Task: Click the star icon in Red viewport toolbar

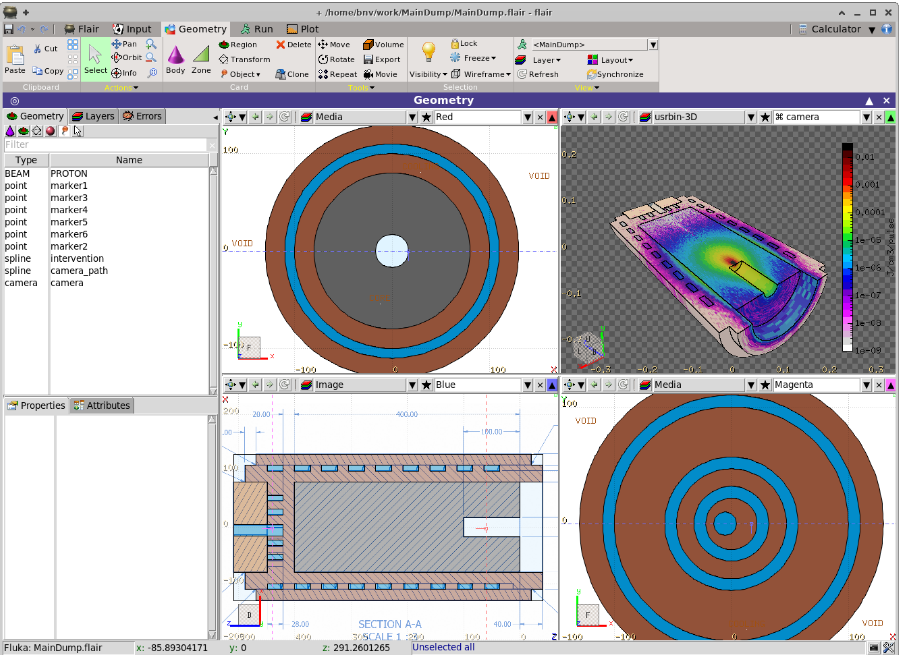Action: click(426, 117)
